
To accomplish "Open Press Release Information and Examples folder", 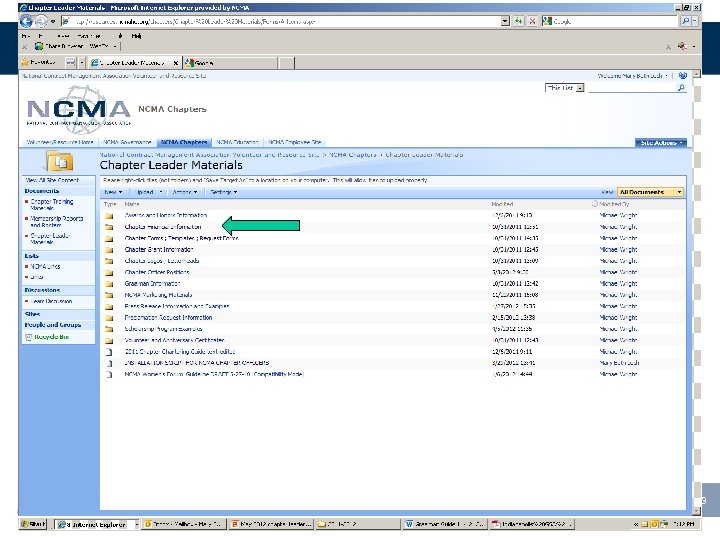I will (177, 306).
